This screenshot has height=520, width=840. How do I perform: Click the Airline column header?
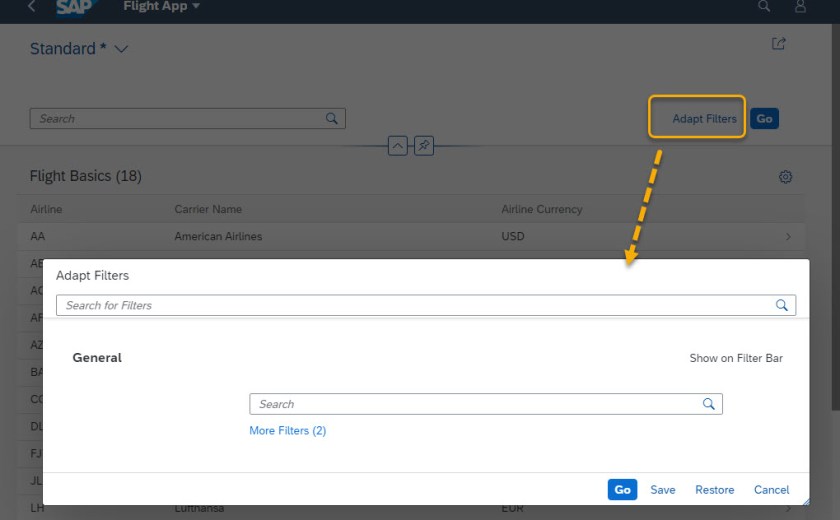pyautogui.click(x=46, y=209)
